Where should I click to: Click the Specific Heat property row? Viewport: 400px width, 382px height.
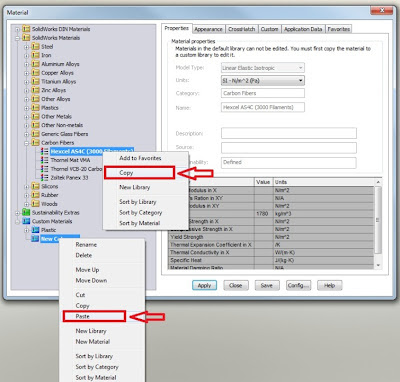pyautogui.click(x=271, y=260)
